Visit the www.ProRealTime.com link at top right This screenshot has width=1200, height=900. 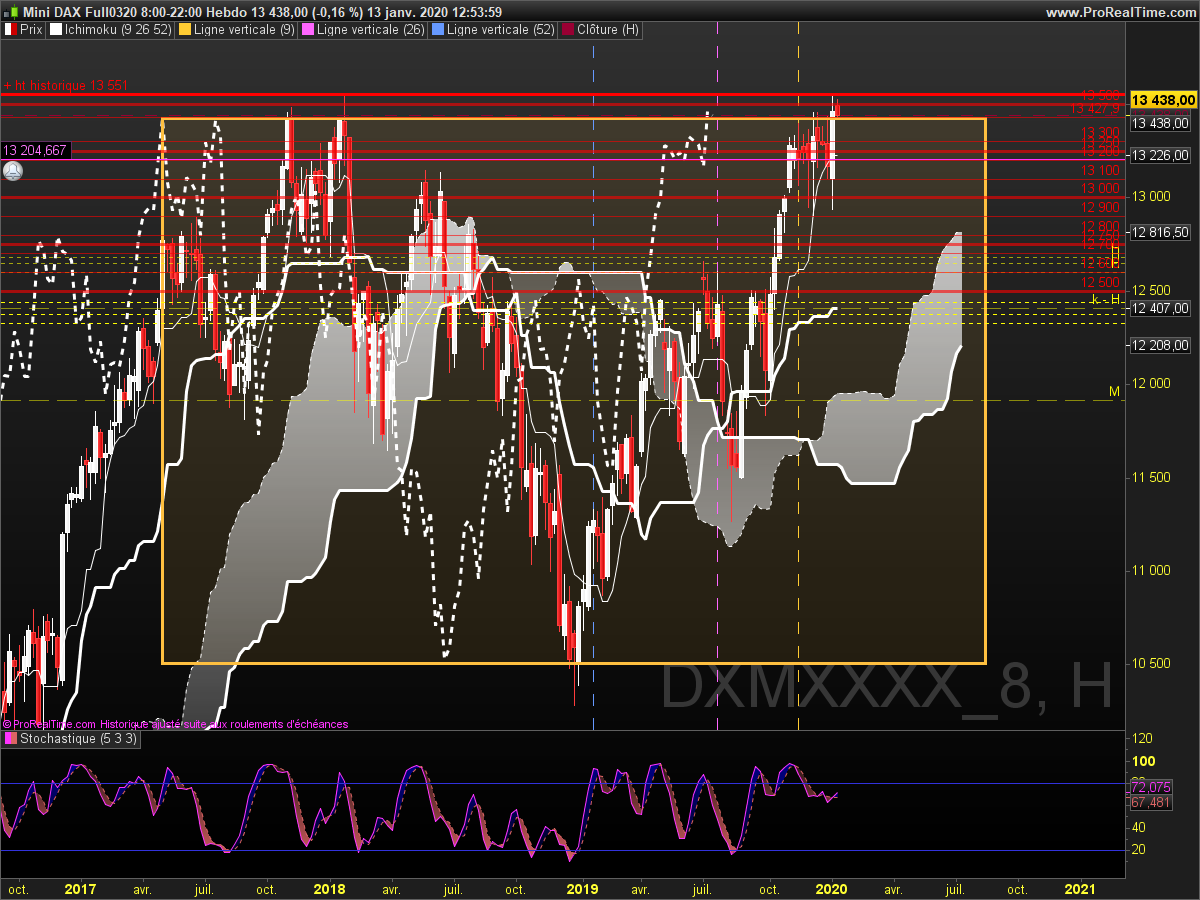pyautogui.click(x=1121, y=12)
